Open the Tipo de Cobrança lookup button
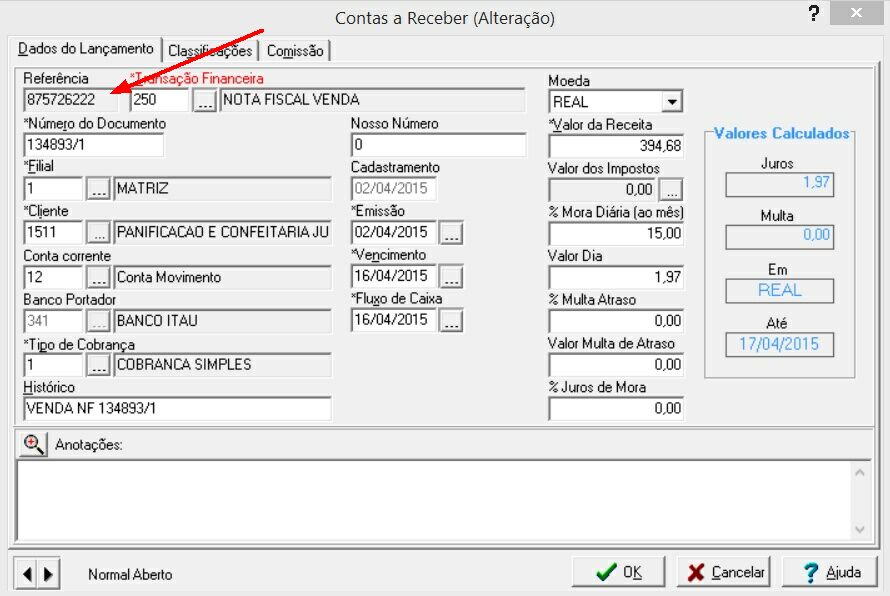 98,365
